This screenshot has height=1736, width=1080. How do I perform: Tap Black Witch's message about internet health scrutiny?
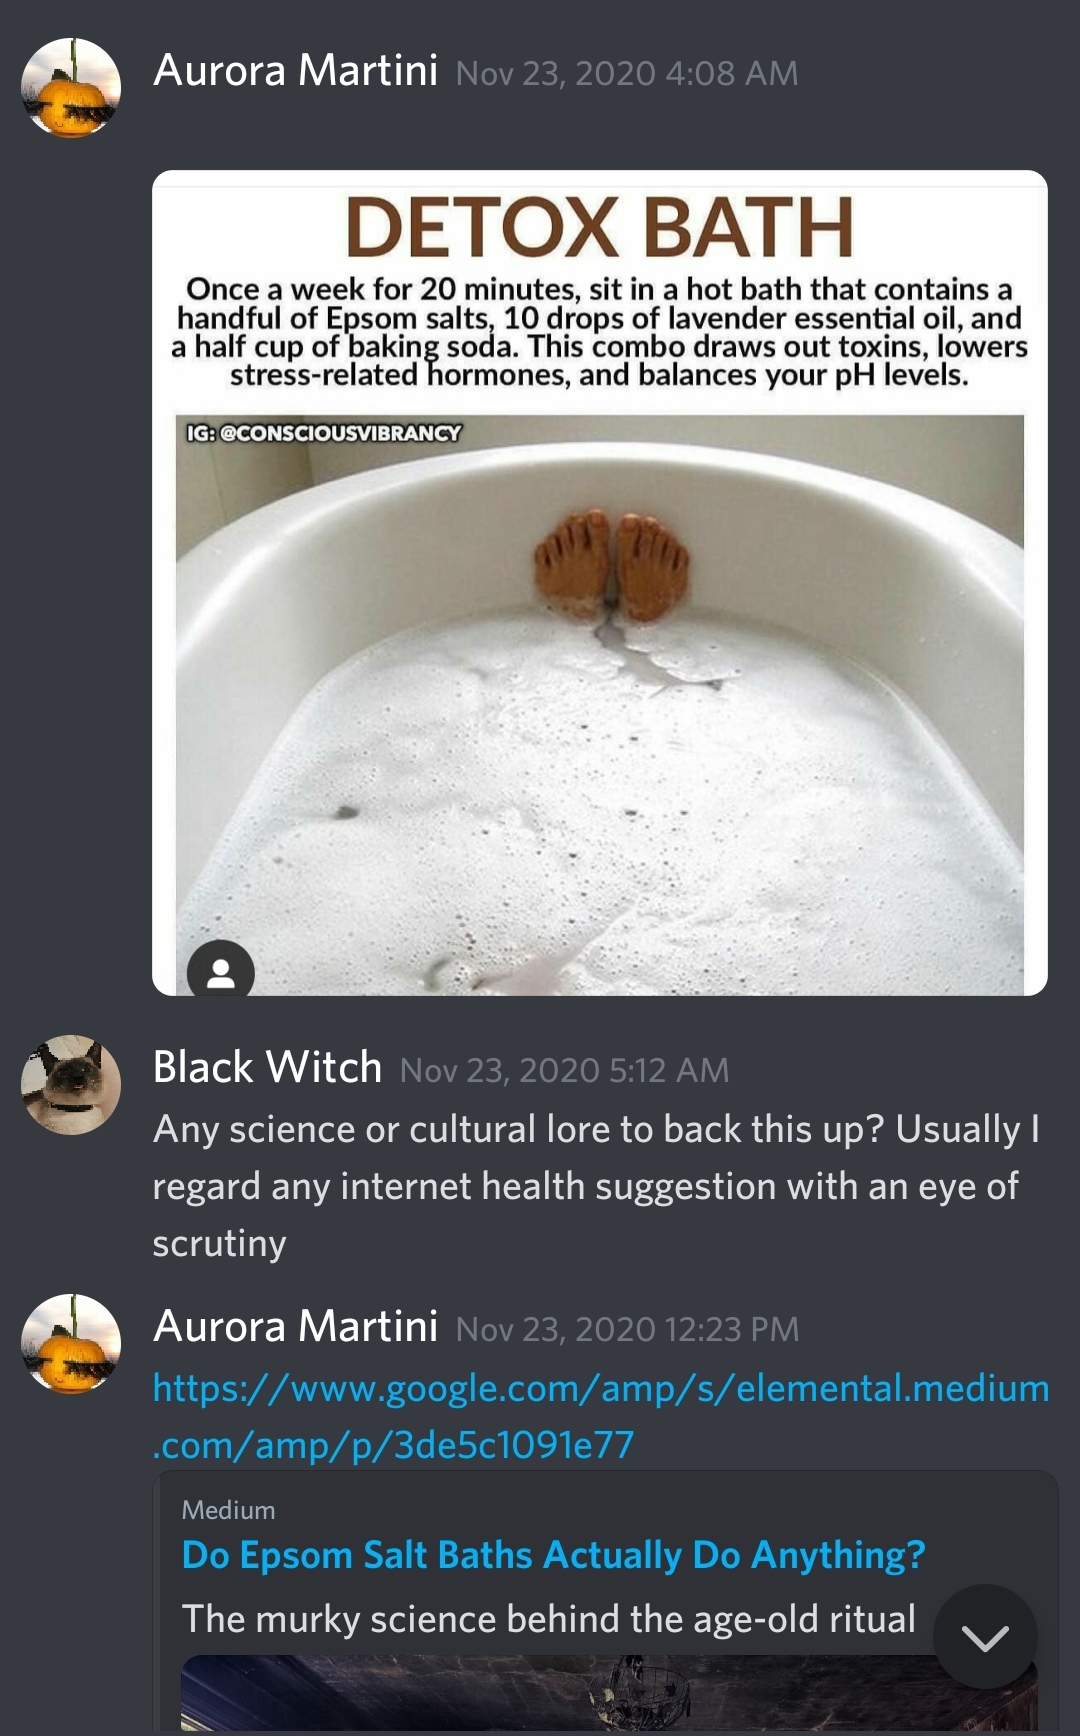tap(596, 1186)
